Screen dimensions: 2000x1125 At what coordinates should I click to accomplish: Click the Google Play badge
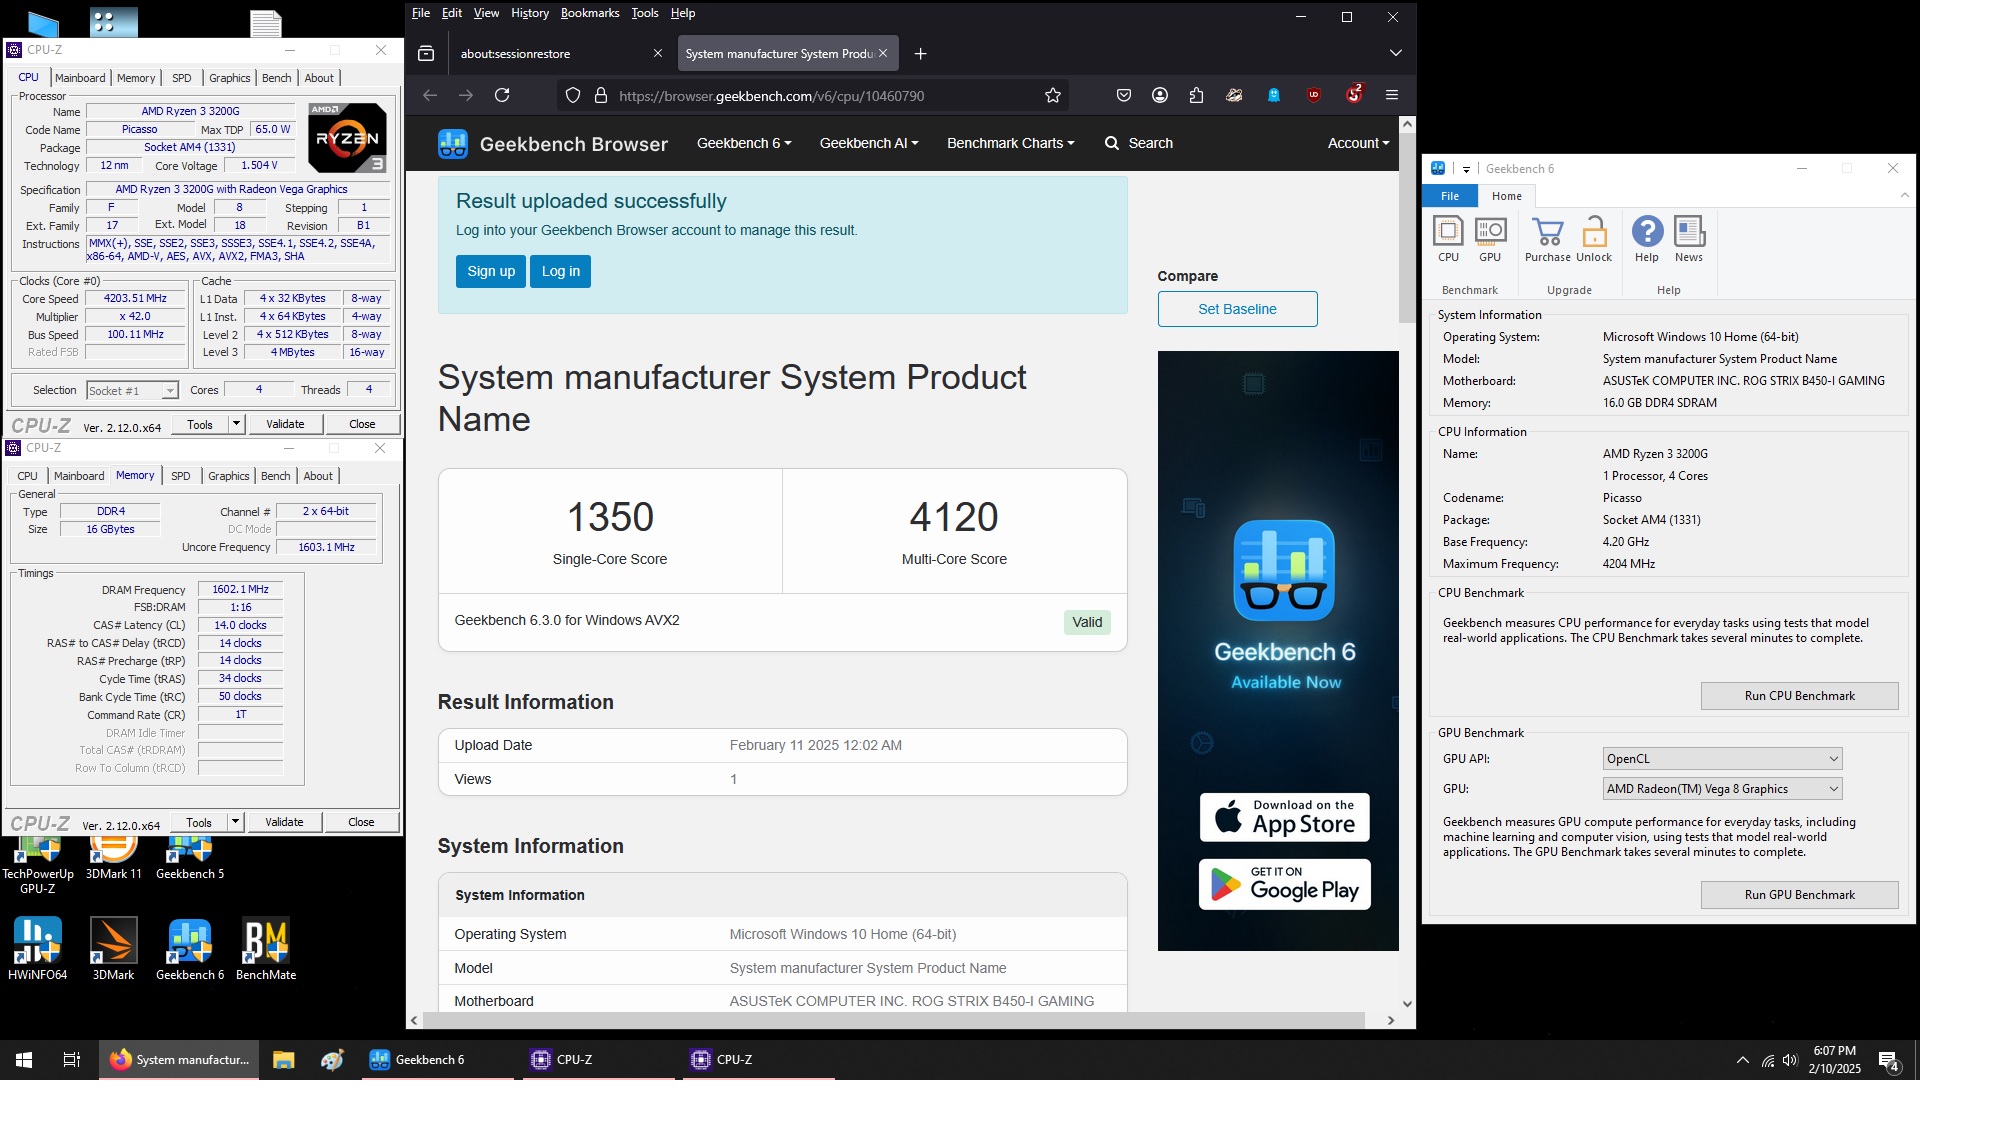(1284, 884)
